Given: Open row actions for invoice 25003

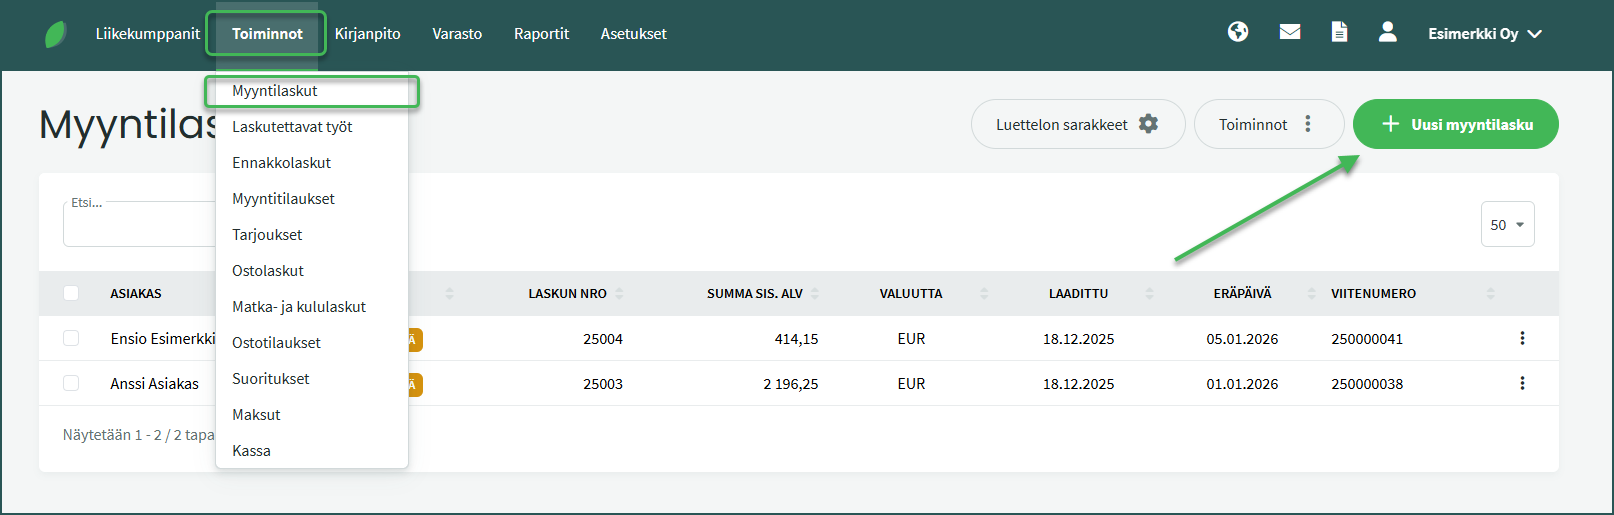Looking at the screenshot, I should pos(1522,383).
